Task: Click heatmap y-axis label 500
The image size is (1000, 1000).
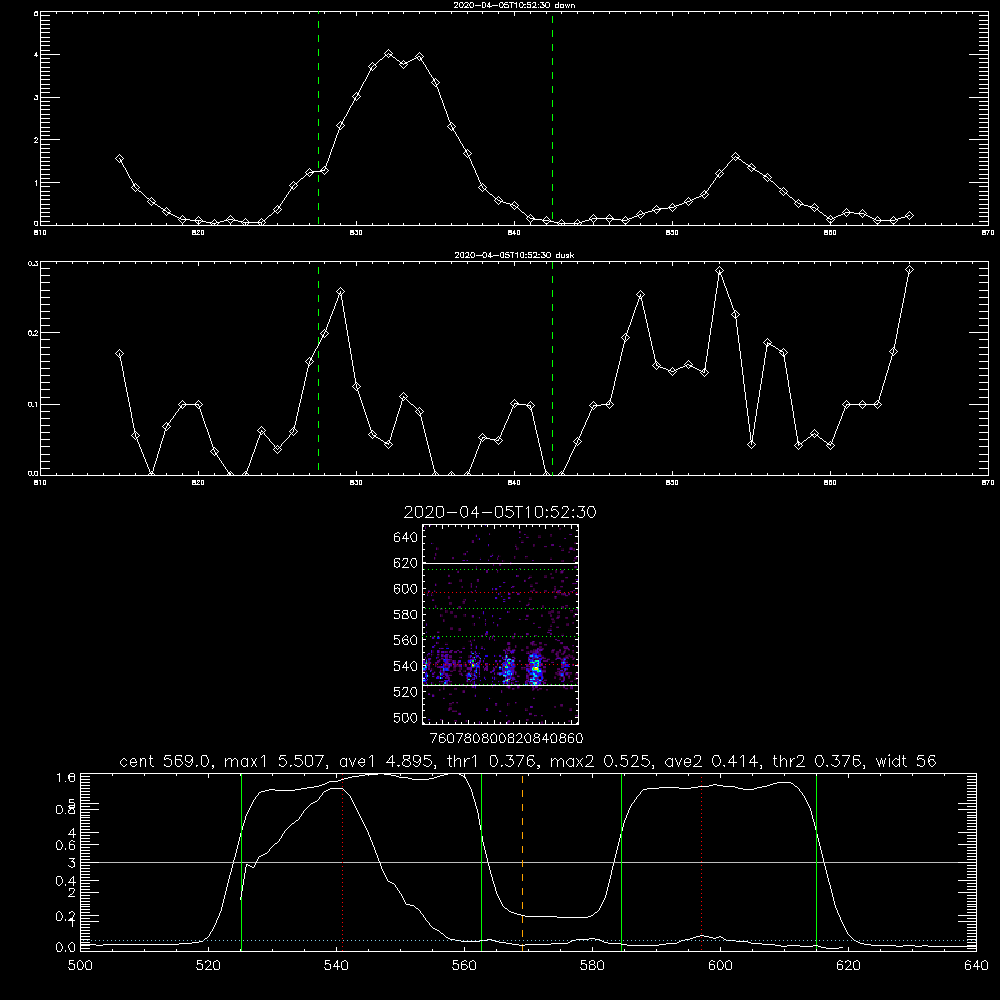Action: click(x=406, y=717)
